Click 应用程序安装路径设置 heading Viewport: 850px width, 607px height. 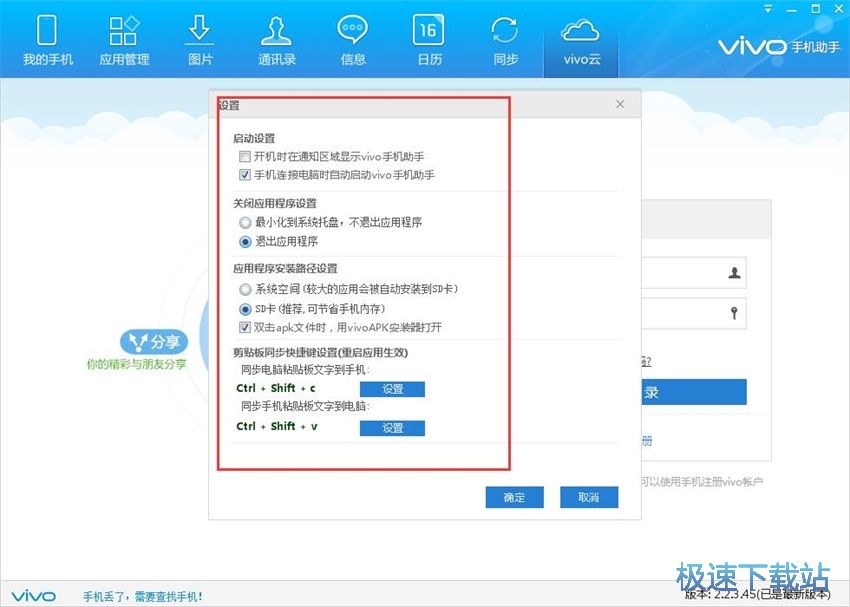285,268
